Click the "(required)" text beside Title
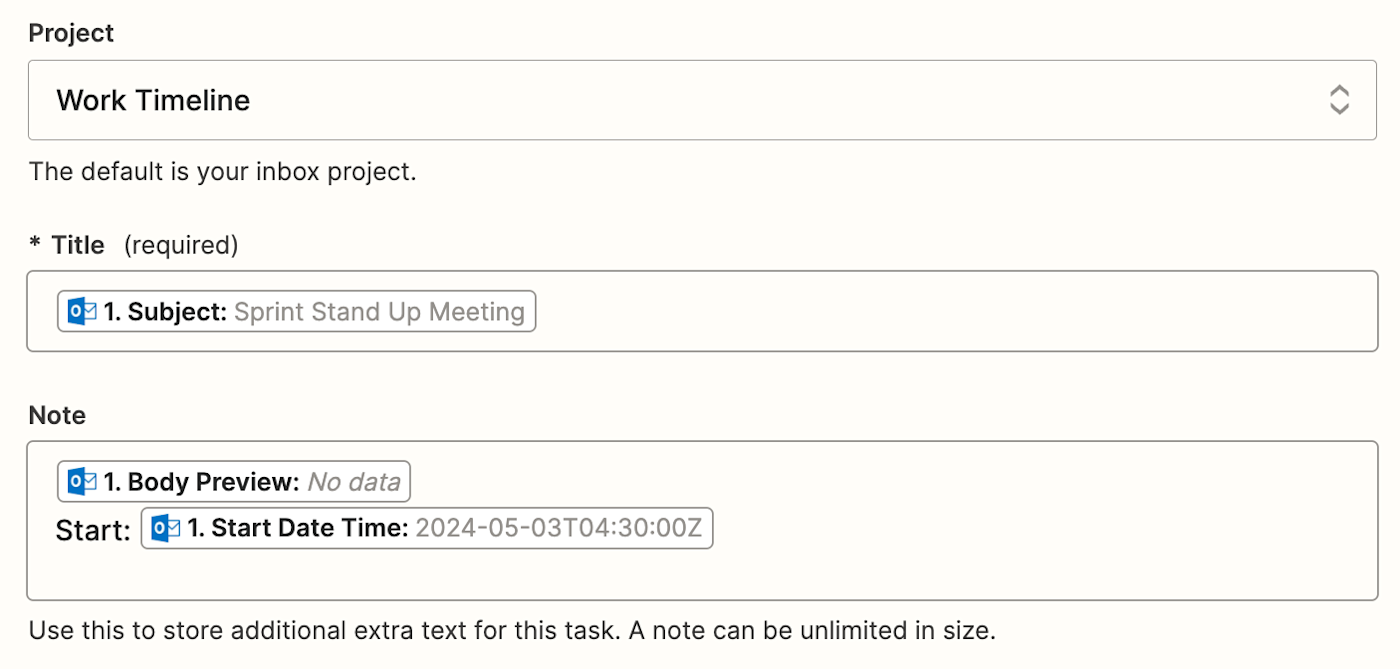The height and width of the screenshot is (669, 1400). click(181, 245)
